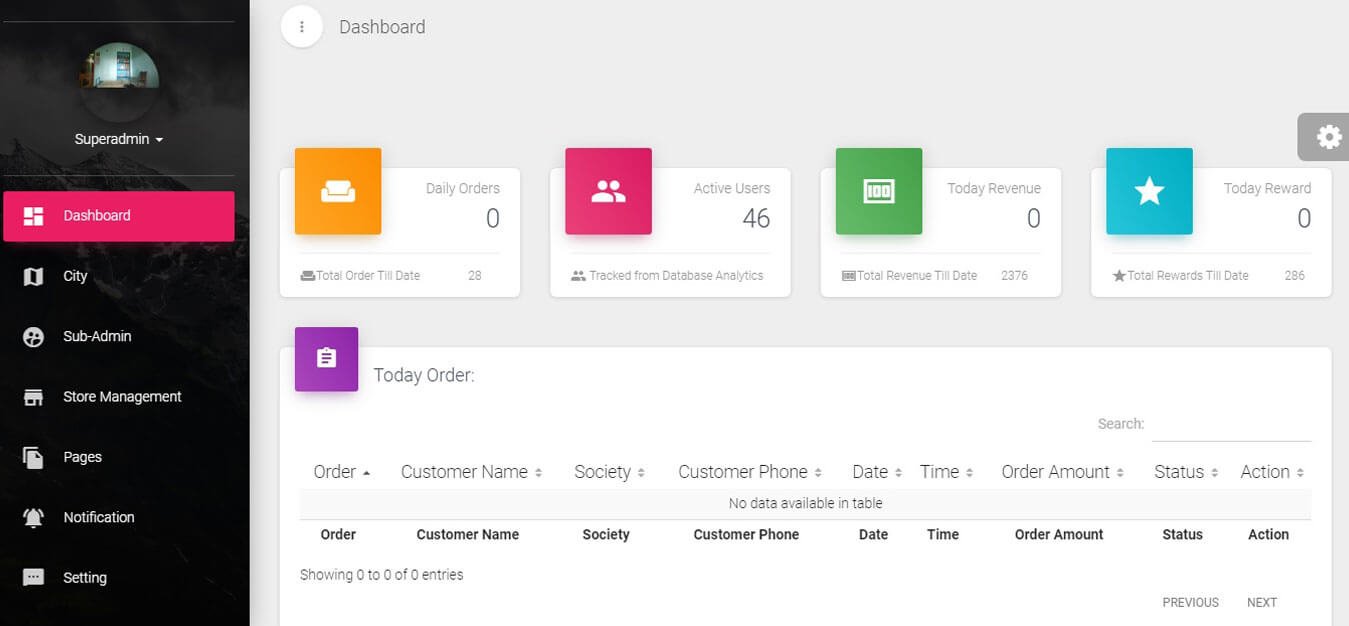
Task: Click the green Today Revenue icon
Action: pos(878,192)
